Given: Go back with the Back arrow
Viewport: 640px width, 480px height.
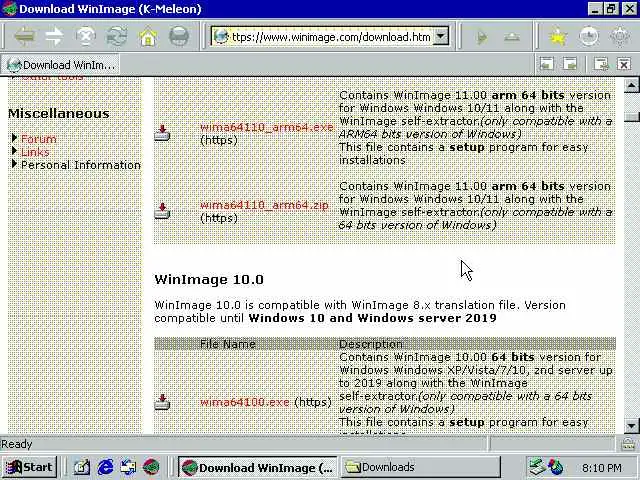Looking at the screenshot, I should (x=24, y=37).
